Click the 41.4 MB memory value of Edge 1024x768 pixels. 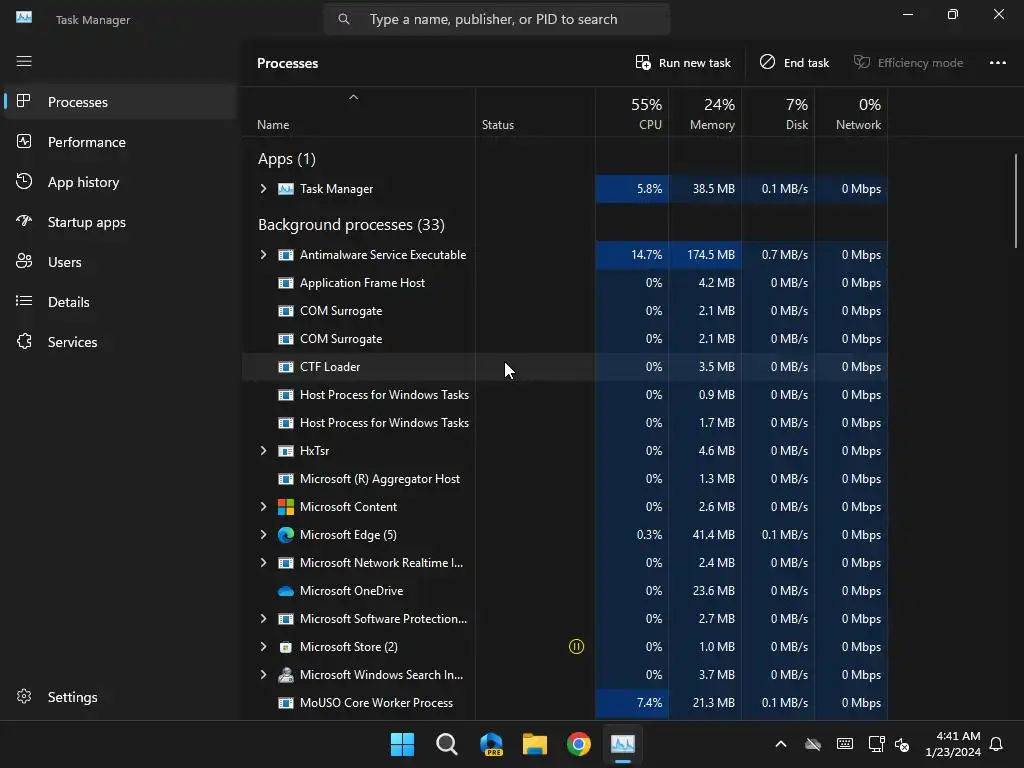coord(713,535)
